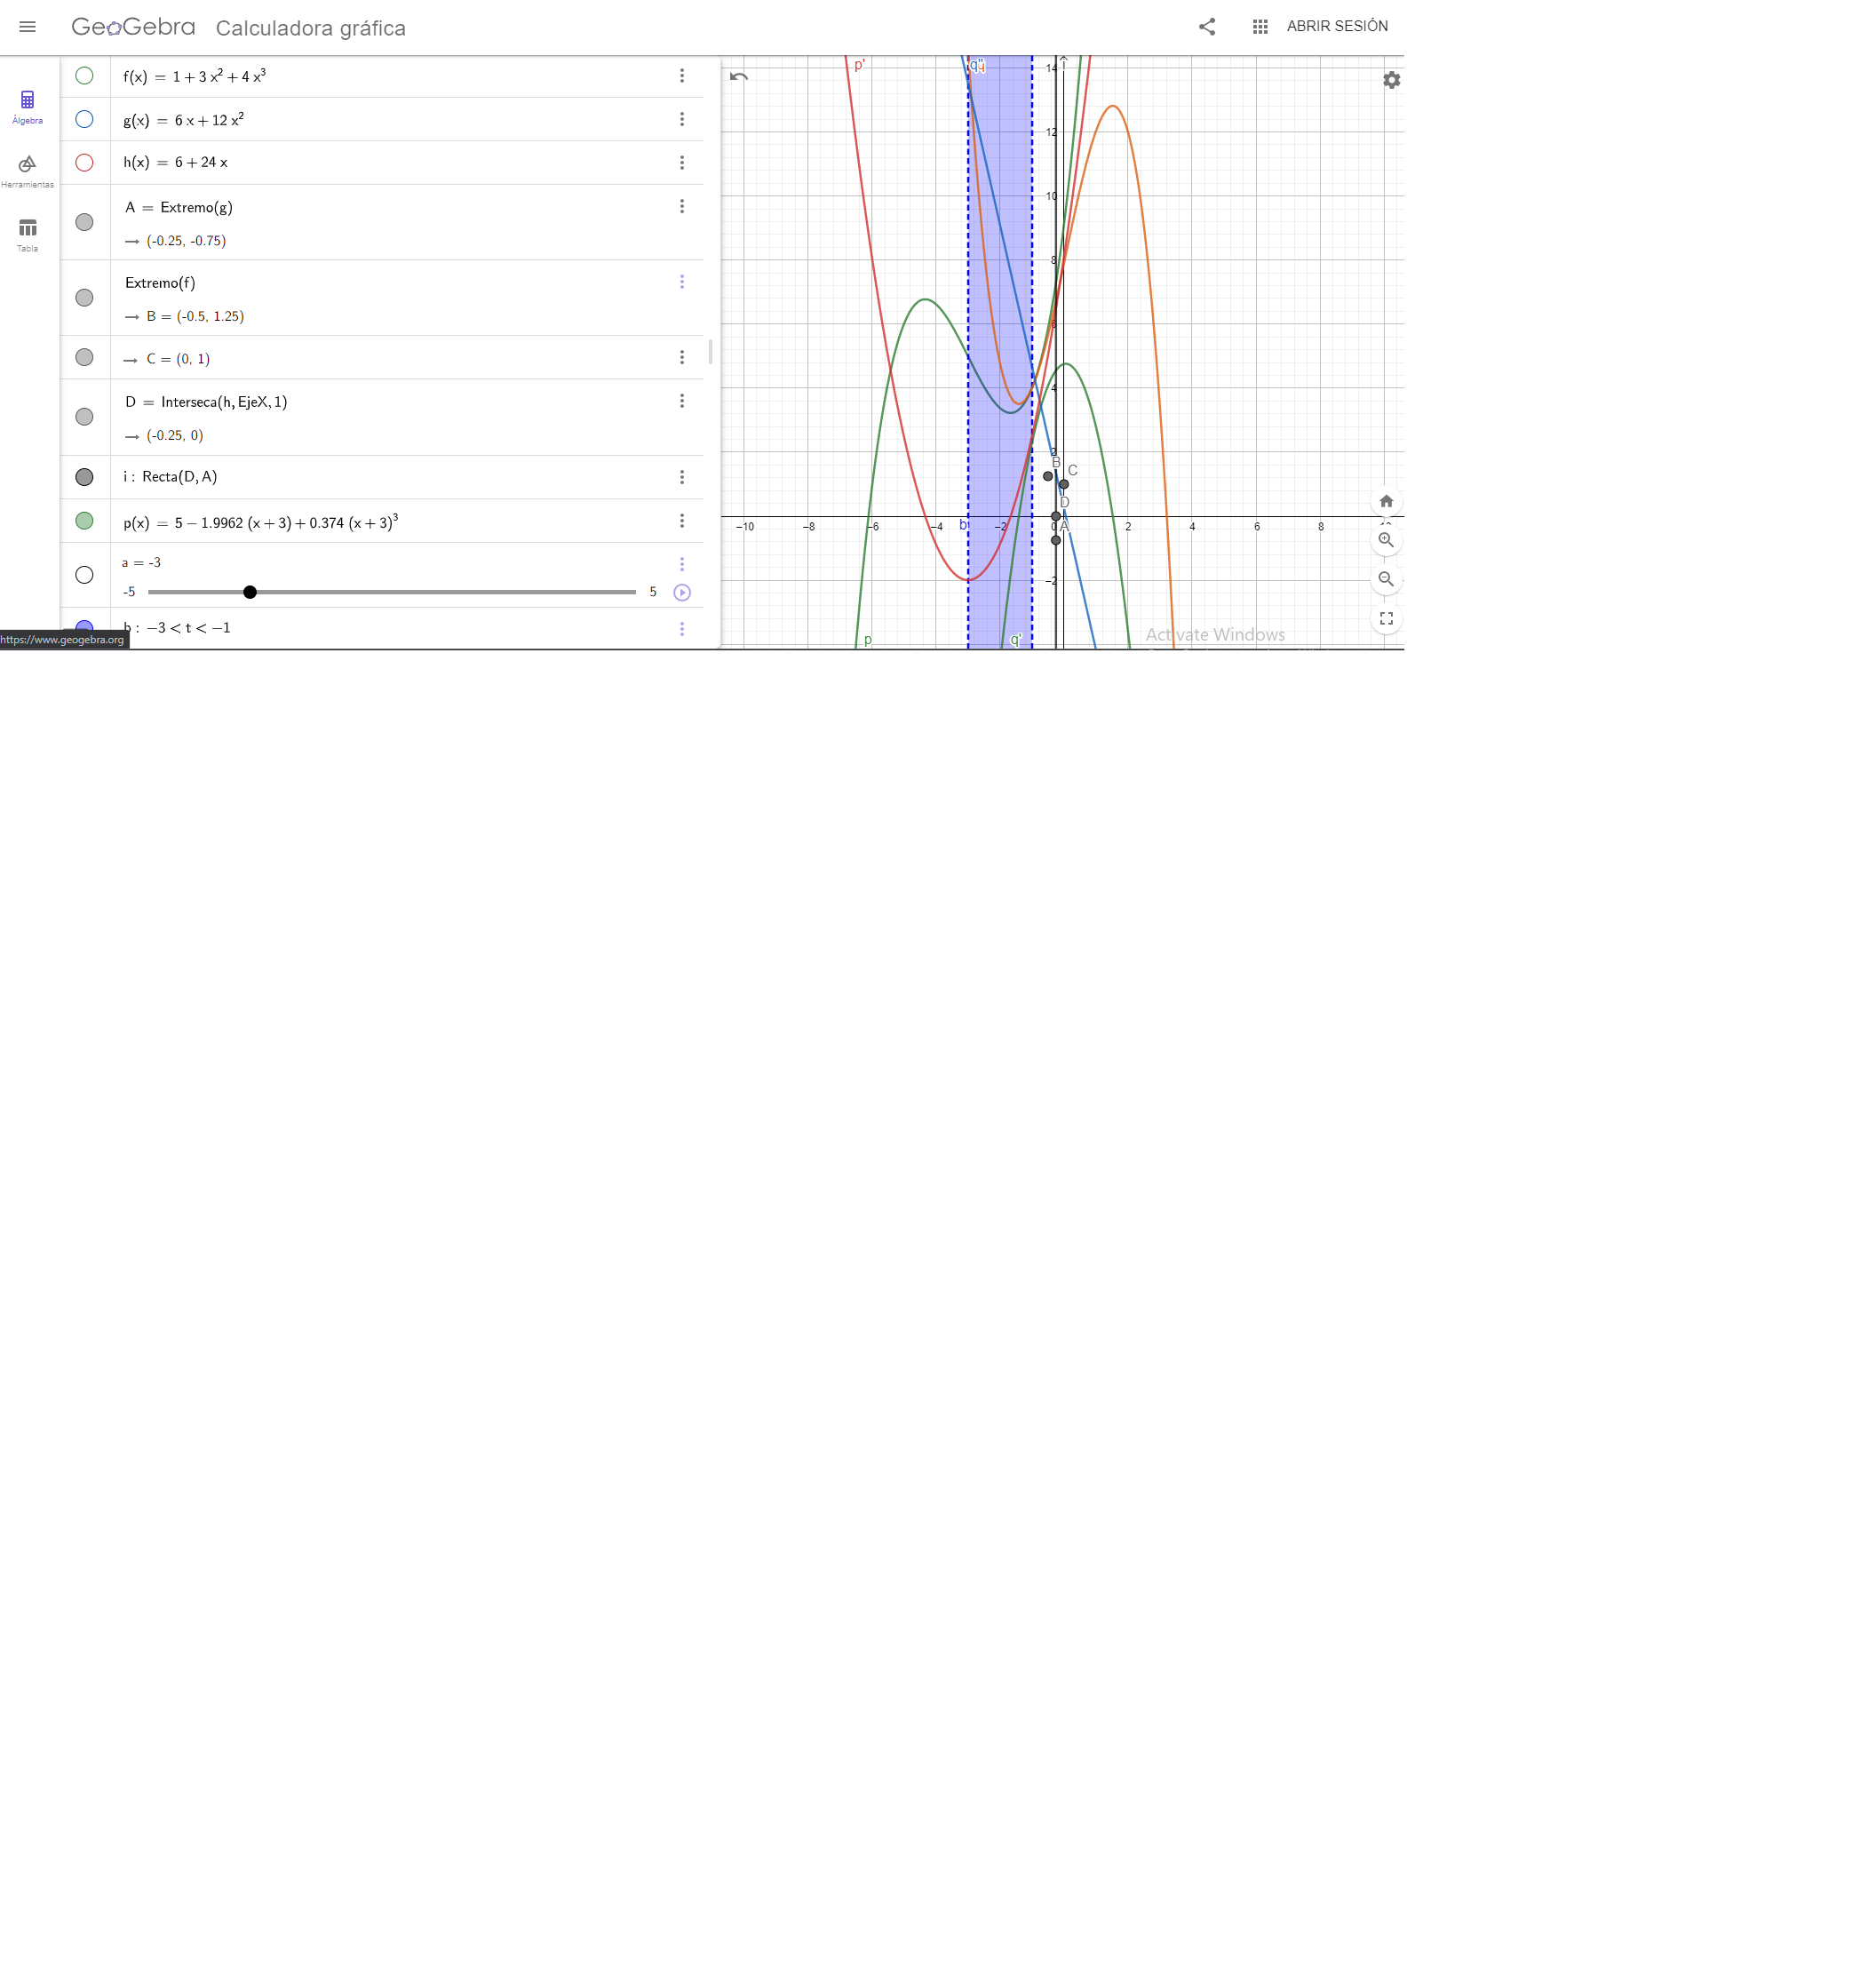Open options menu for h(x) row
The image size is (1876, 1983).
coord(682,163)
